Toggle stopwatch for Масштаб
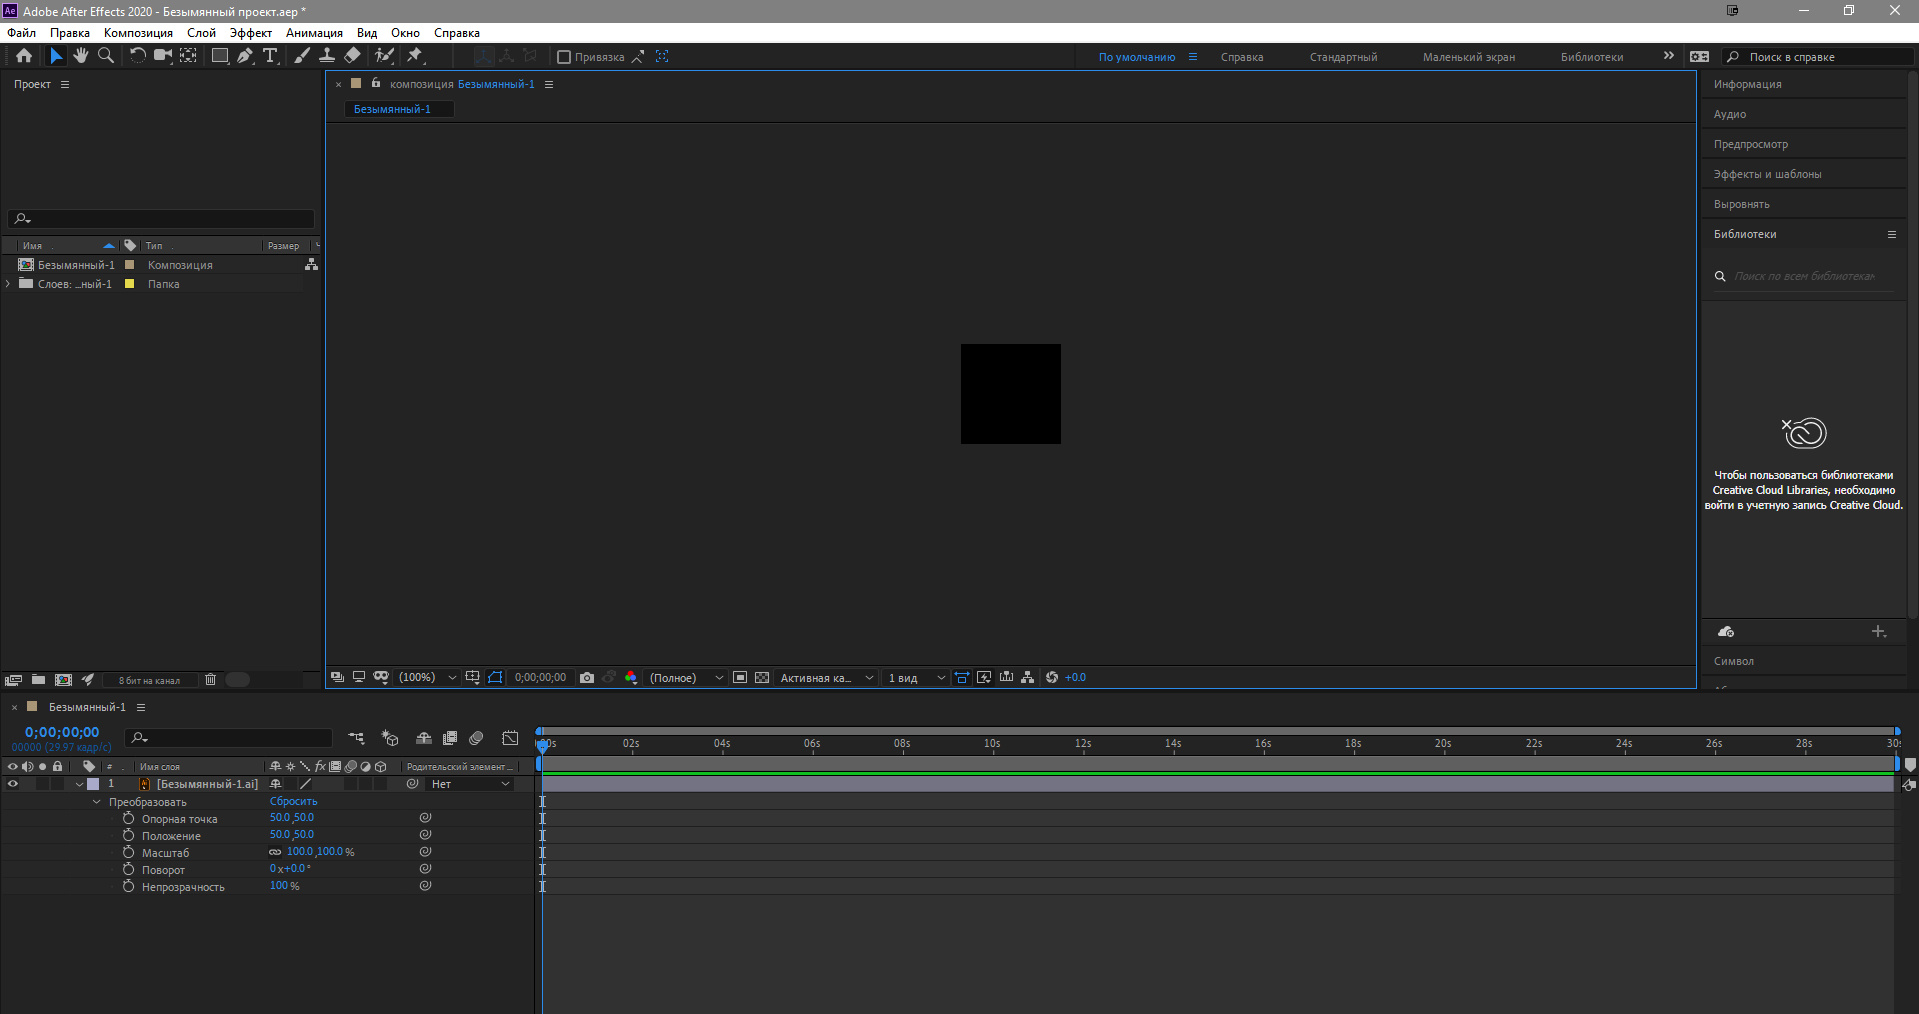The height and width of the screenshot is (1014, 1919). 128,852
